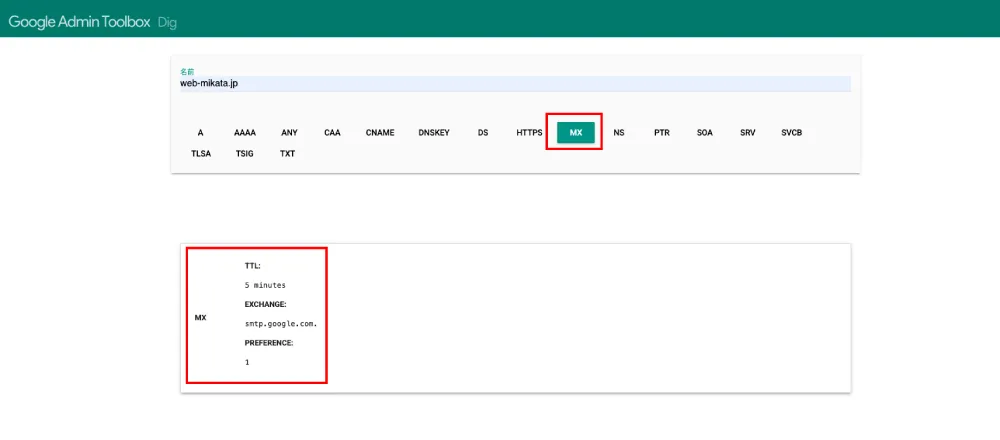Select the A record type
The width and height of the screenshot is (1000, 440).
click(x=200, y=133)
